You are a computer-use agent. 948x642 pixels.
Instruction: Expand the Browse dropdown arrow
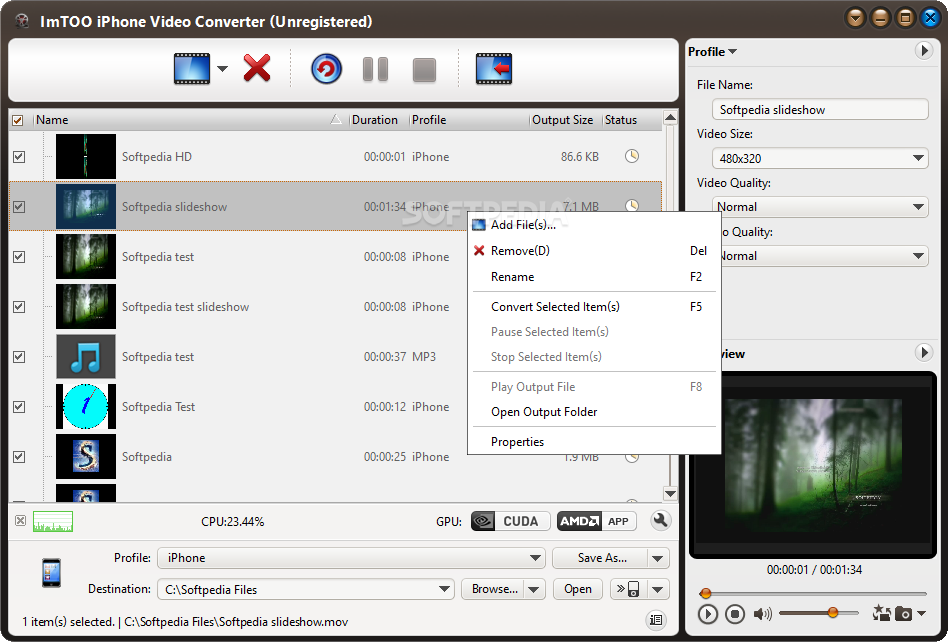(534, 589)
